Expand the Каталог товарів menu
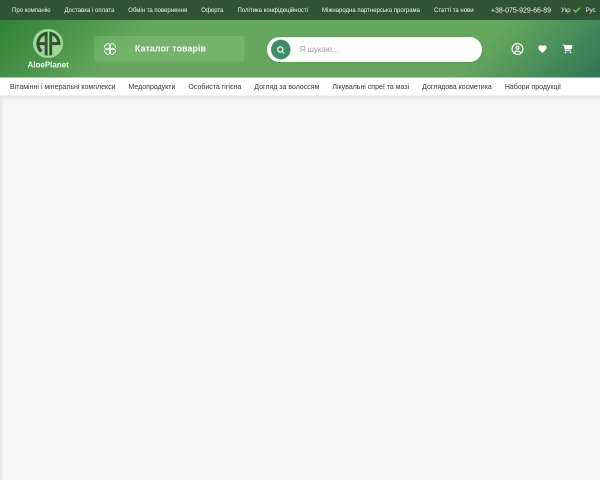The image size is (600, 480). pos(169,49)
